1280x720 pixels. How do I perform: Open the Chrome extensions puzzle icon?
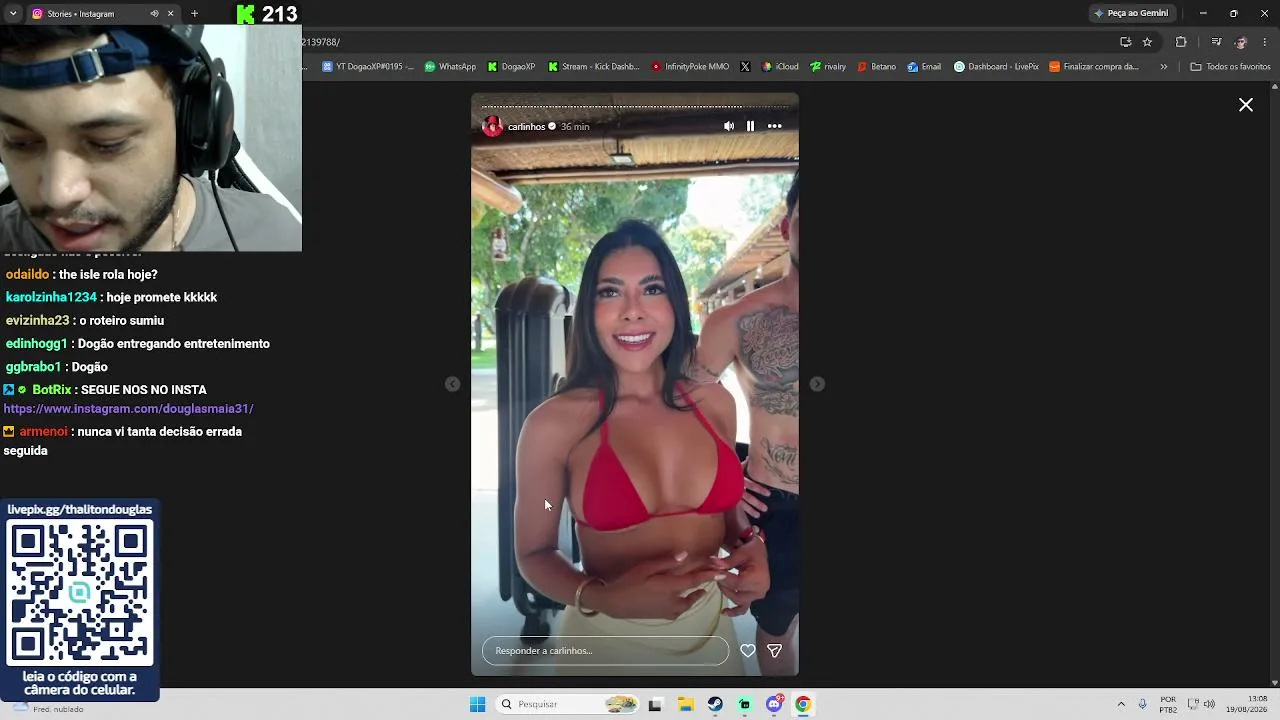[1181, 42]
